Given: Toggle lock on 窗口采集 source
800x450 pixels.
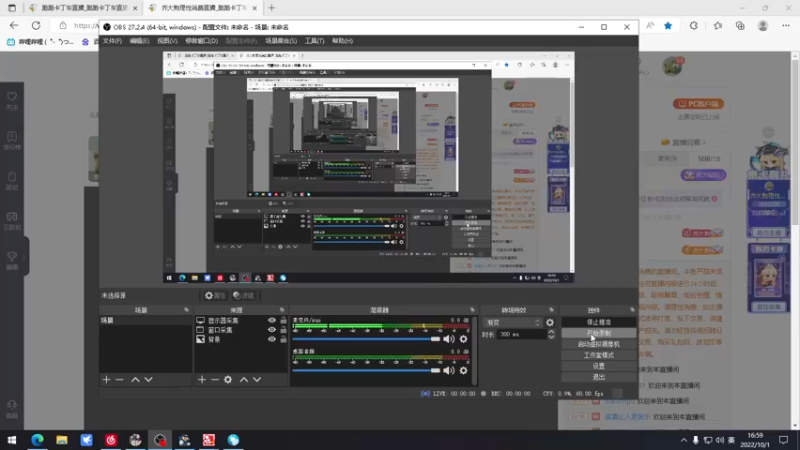Looking at the screenshot, I should click(283, 330).
